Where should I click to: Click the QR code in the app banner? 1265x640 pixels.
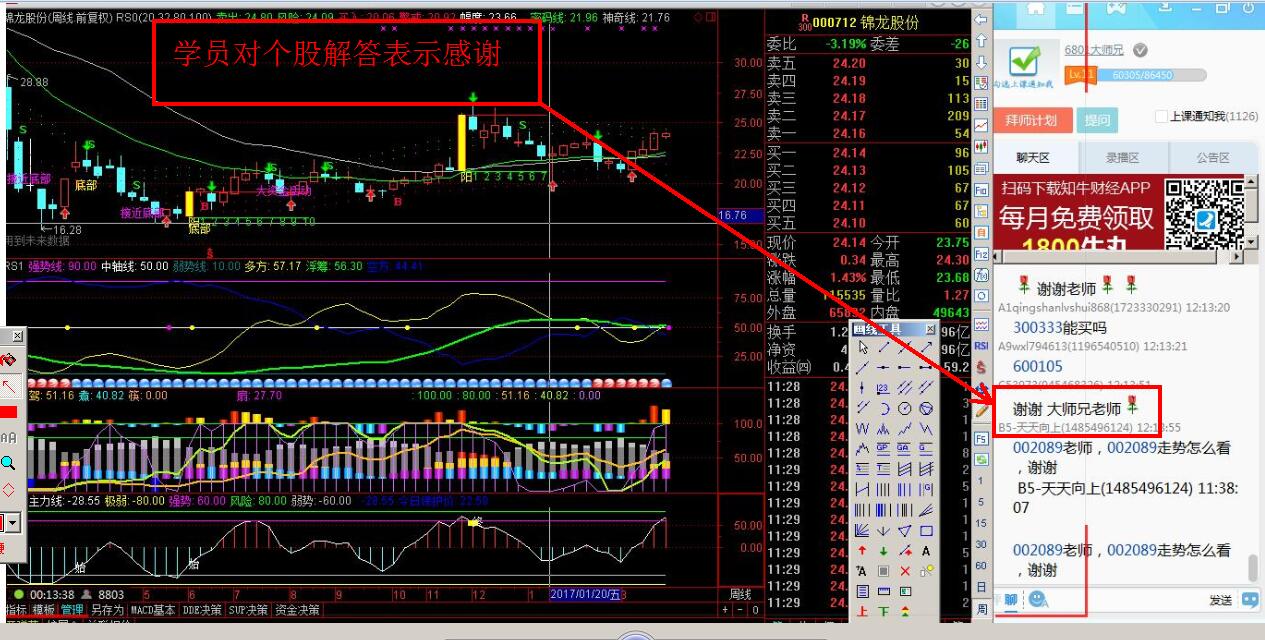point(1203,213)
